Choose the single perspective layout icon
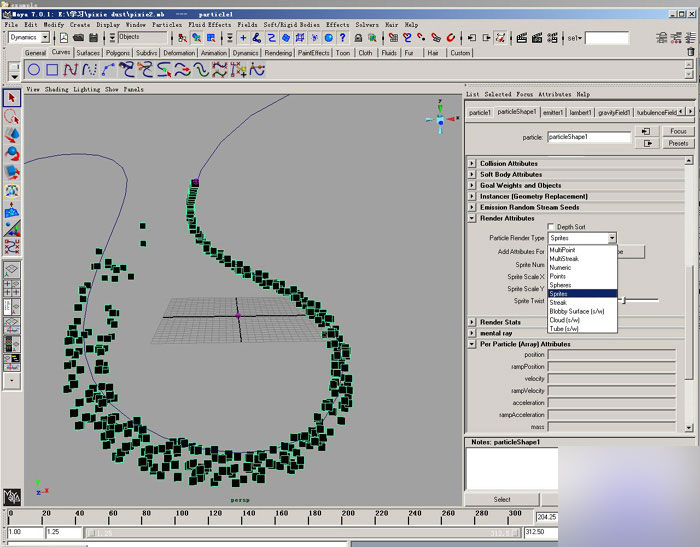 [x=12, y=269]
